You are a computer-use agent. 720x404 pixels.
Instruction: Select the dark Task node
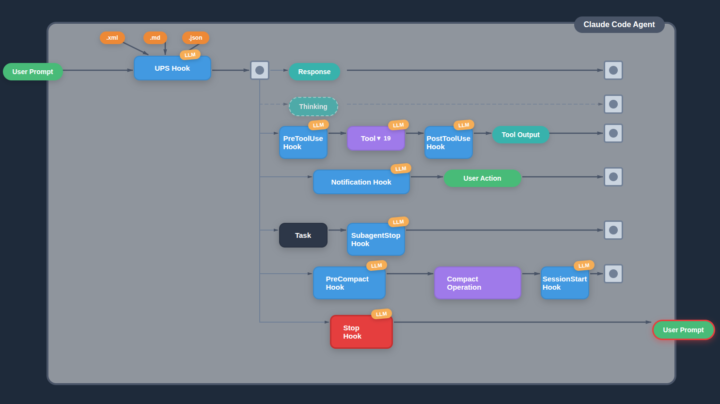coord(303,235)
